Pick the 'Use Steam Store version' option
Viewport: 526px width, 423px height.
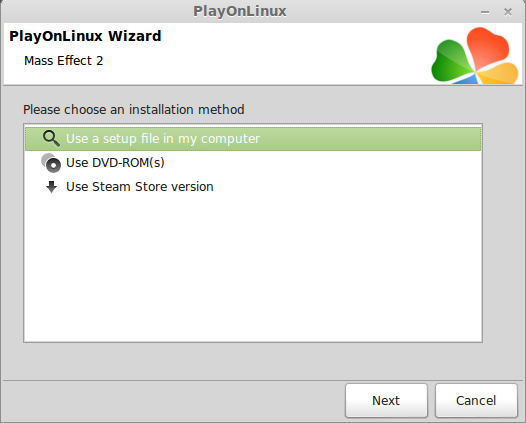pyautogui.click(x=253, y=187)
